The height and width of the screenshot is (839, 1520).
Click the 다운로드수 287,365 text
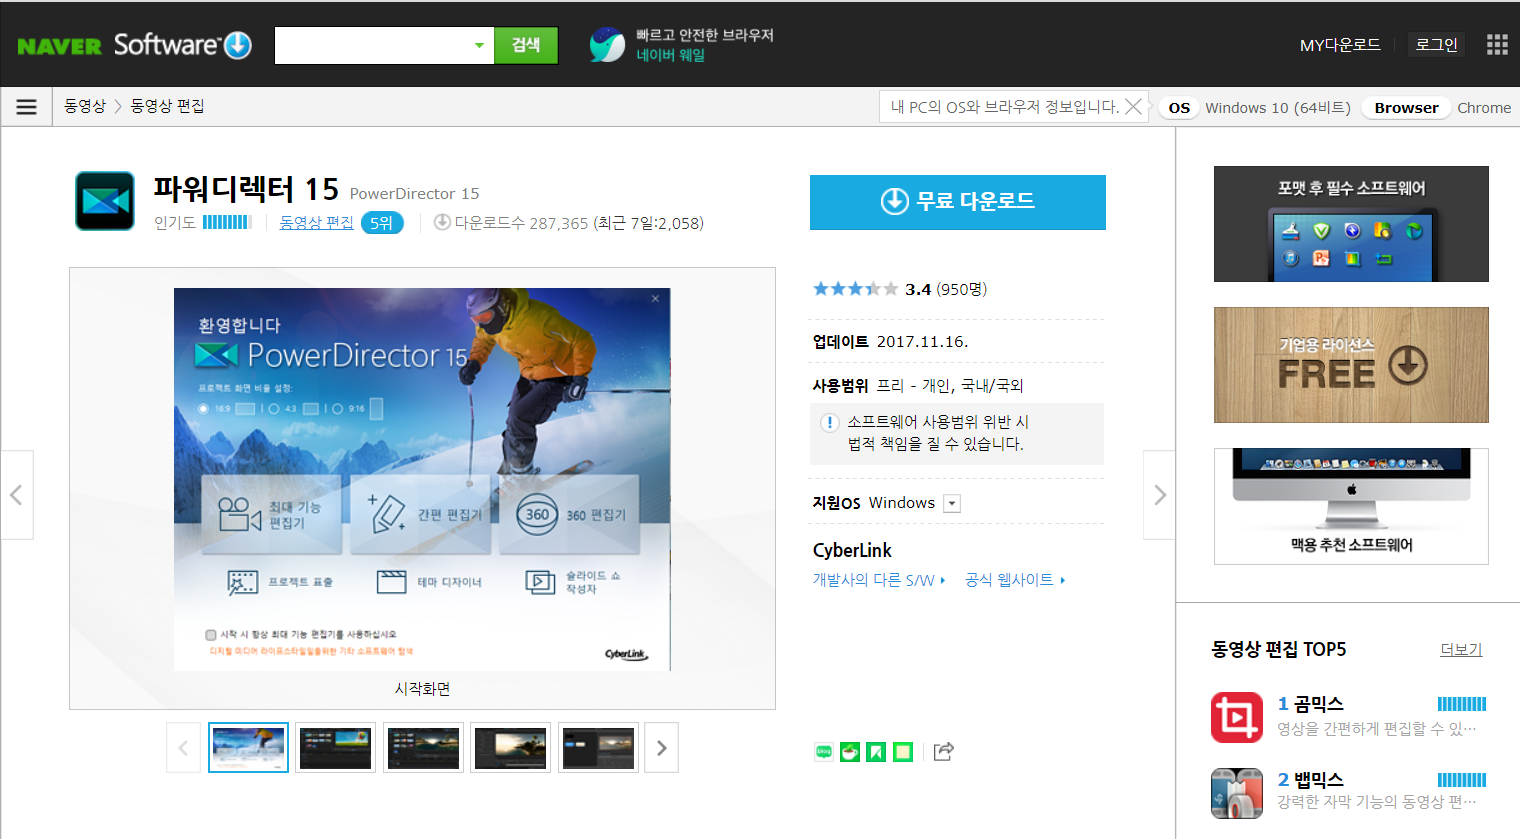521,223
